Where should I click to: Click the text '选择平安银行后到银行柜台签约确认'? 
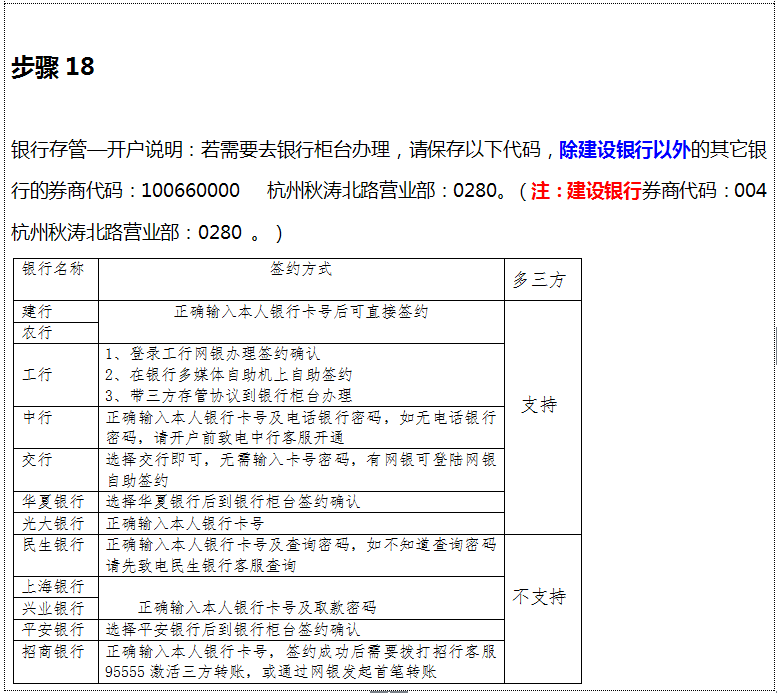tap(233, 630)
